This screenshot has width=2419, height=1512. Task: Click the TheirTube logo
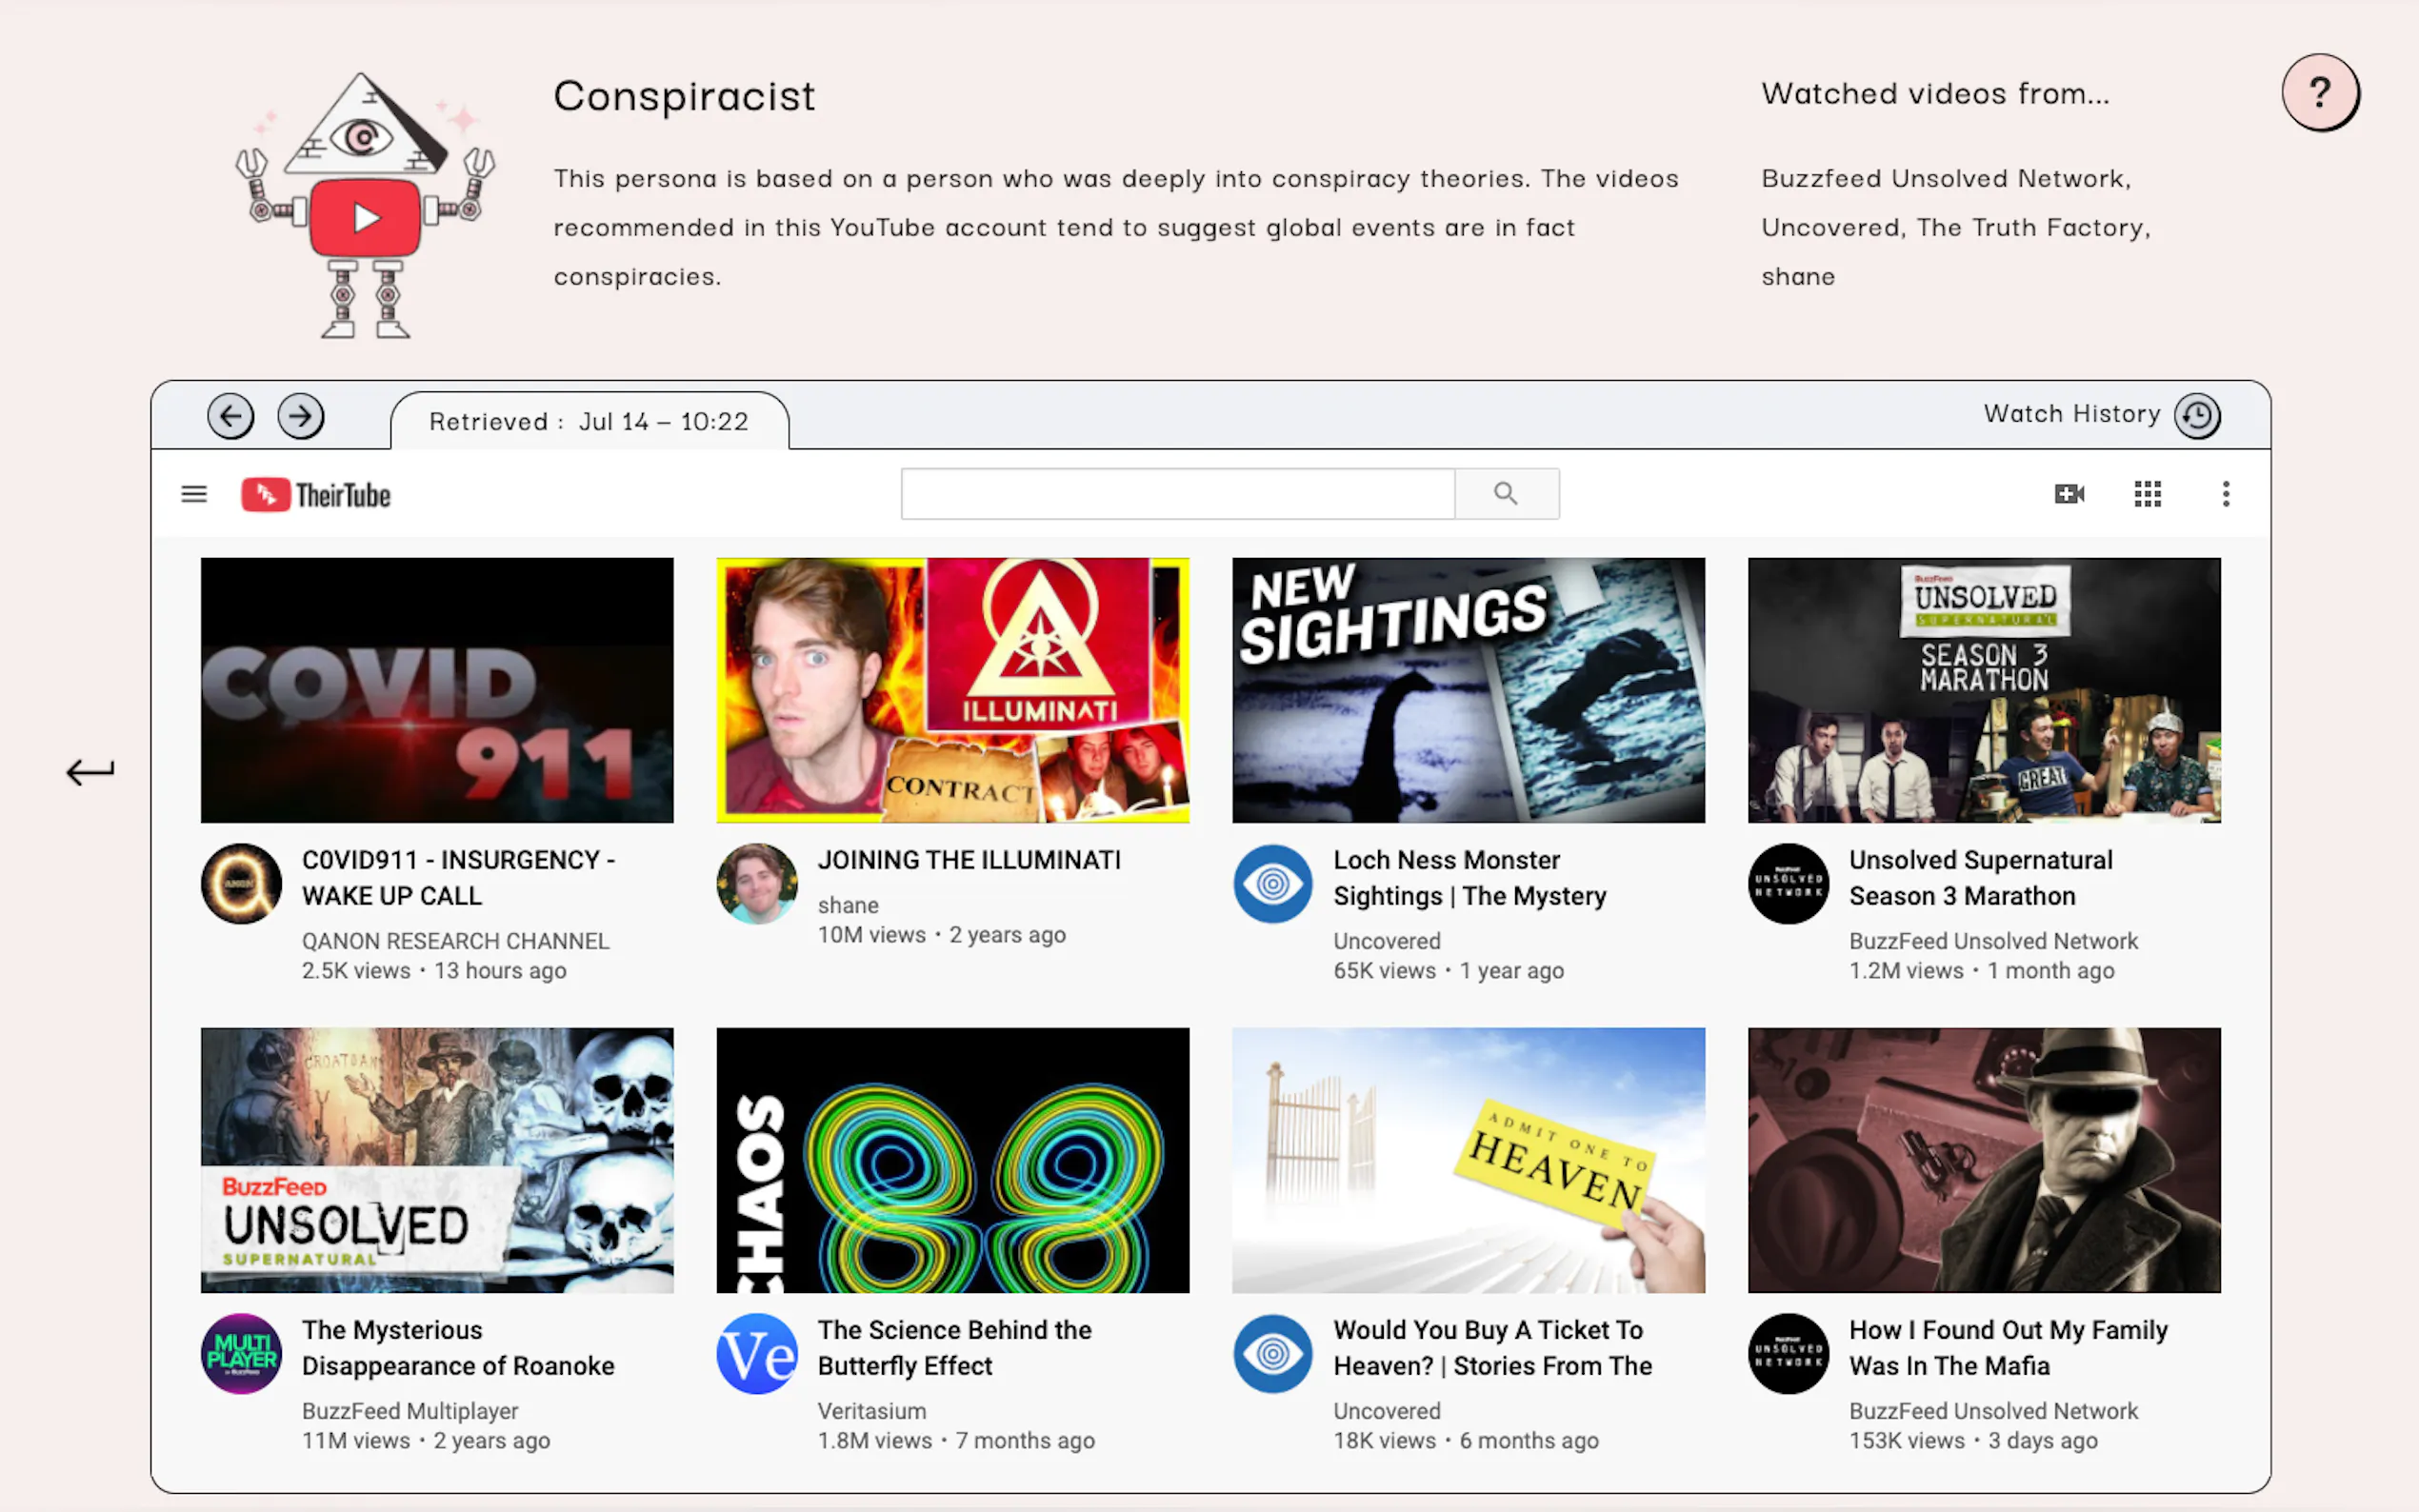click(317, 494)
